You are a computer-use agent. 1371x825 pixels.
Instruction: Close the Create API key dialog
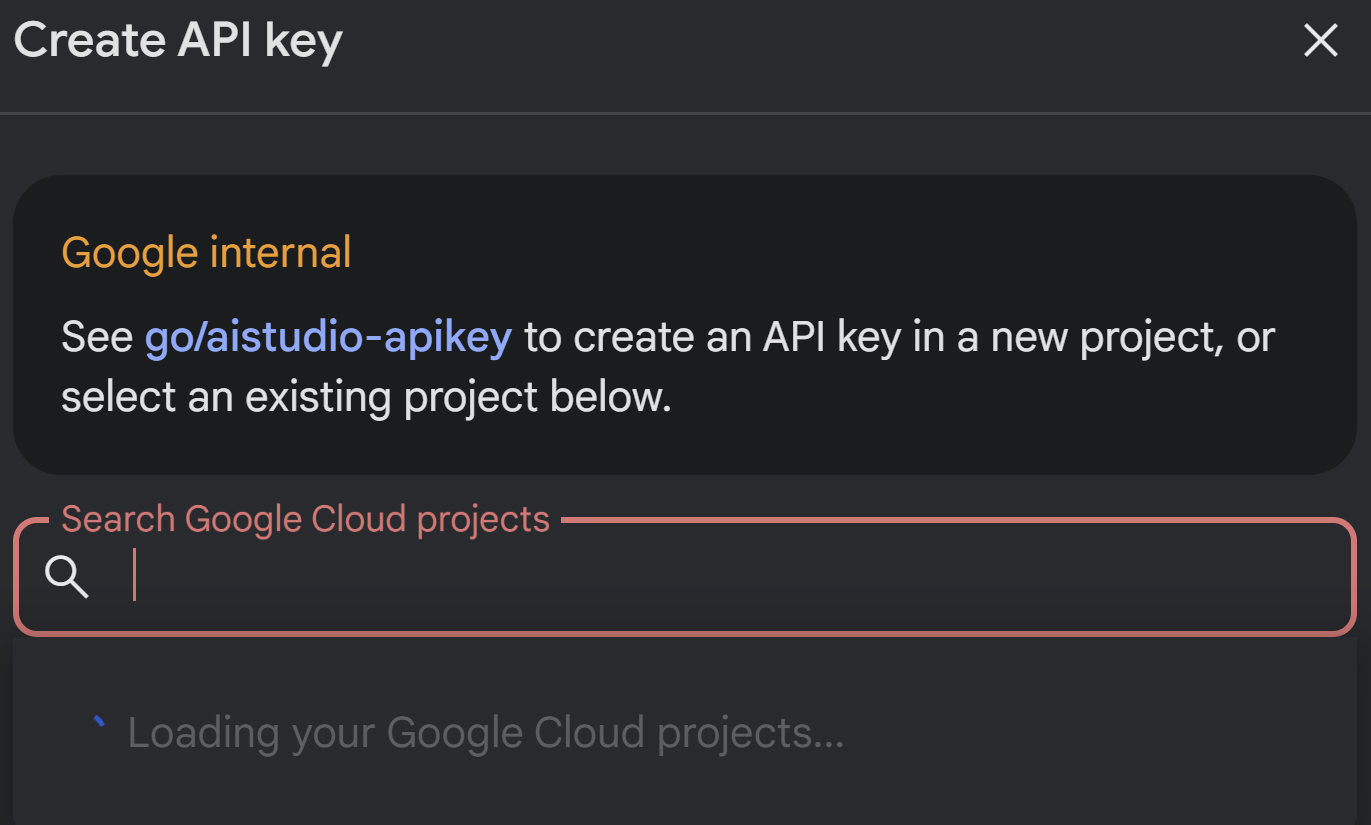(1320, 41)
